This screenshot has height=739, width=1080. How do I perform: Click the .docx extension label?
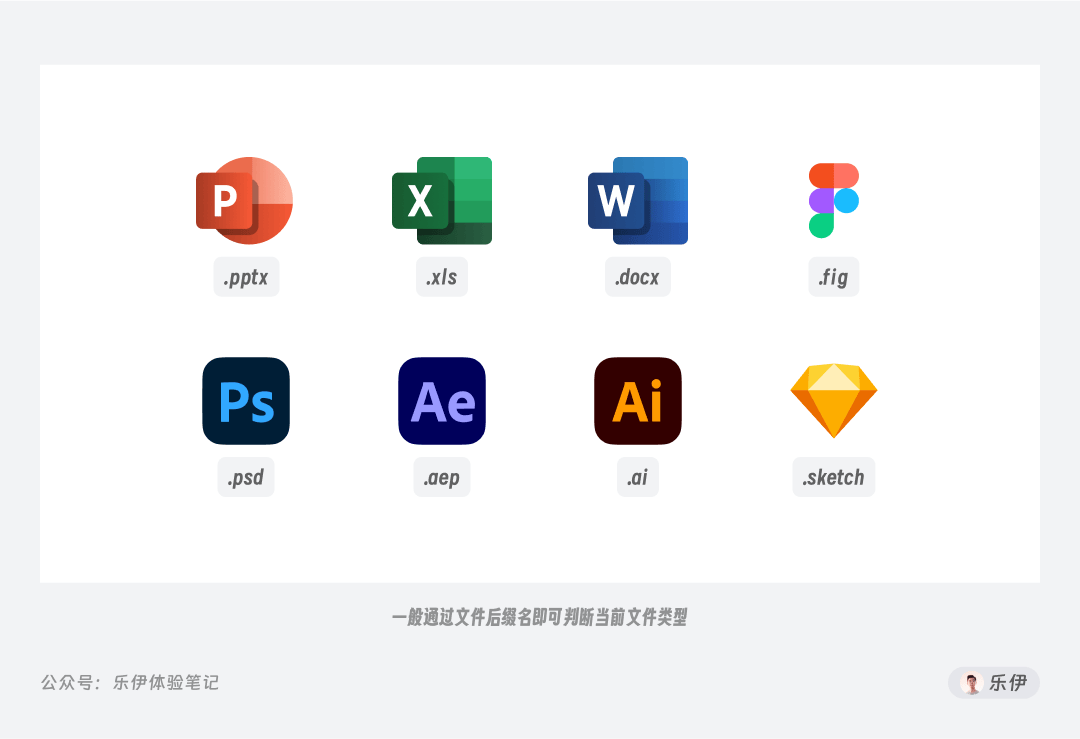(x=638, y=277)
